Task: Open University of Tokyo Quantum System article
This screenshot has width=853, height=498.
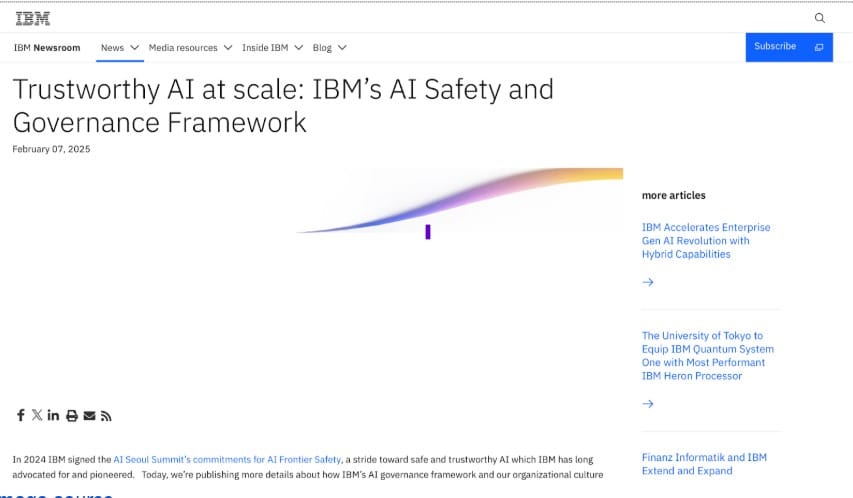Action: click(x=706, y=356)
